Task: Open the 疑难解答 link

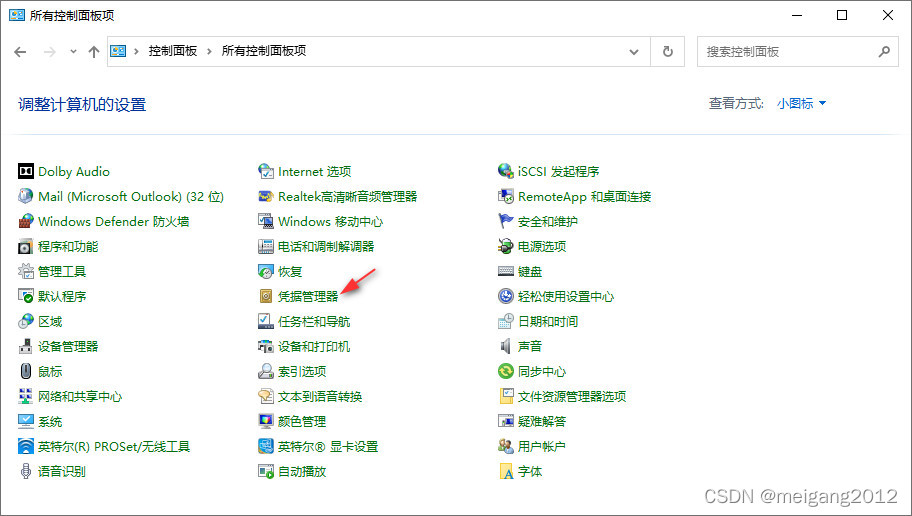Action: pos(542,422)
